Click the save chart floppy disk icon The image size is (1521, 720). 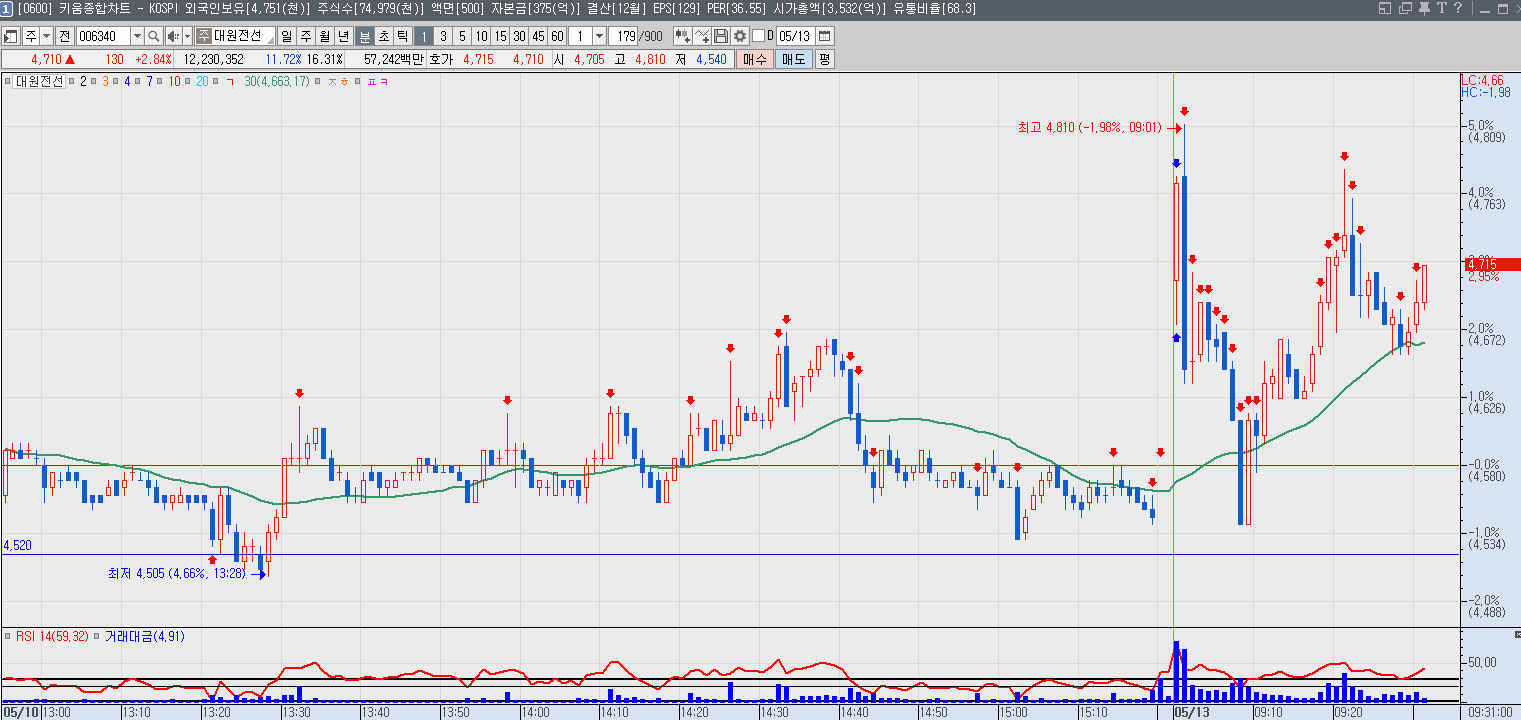tap(720, 36)
